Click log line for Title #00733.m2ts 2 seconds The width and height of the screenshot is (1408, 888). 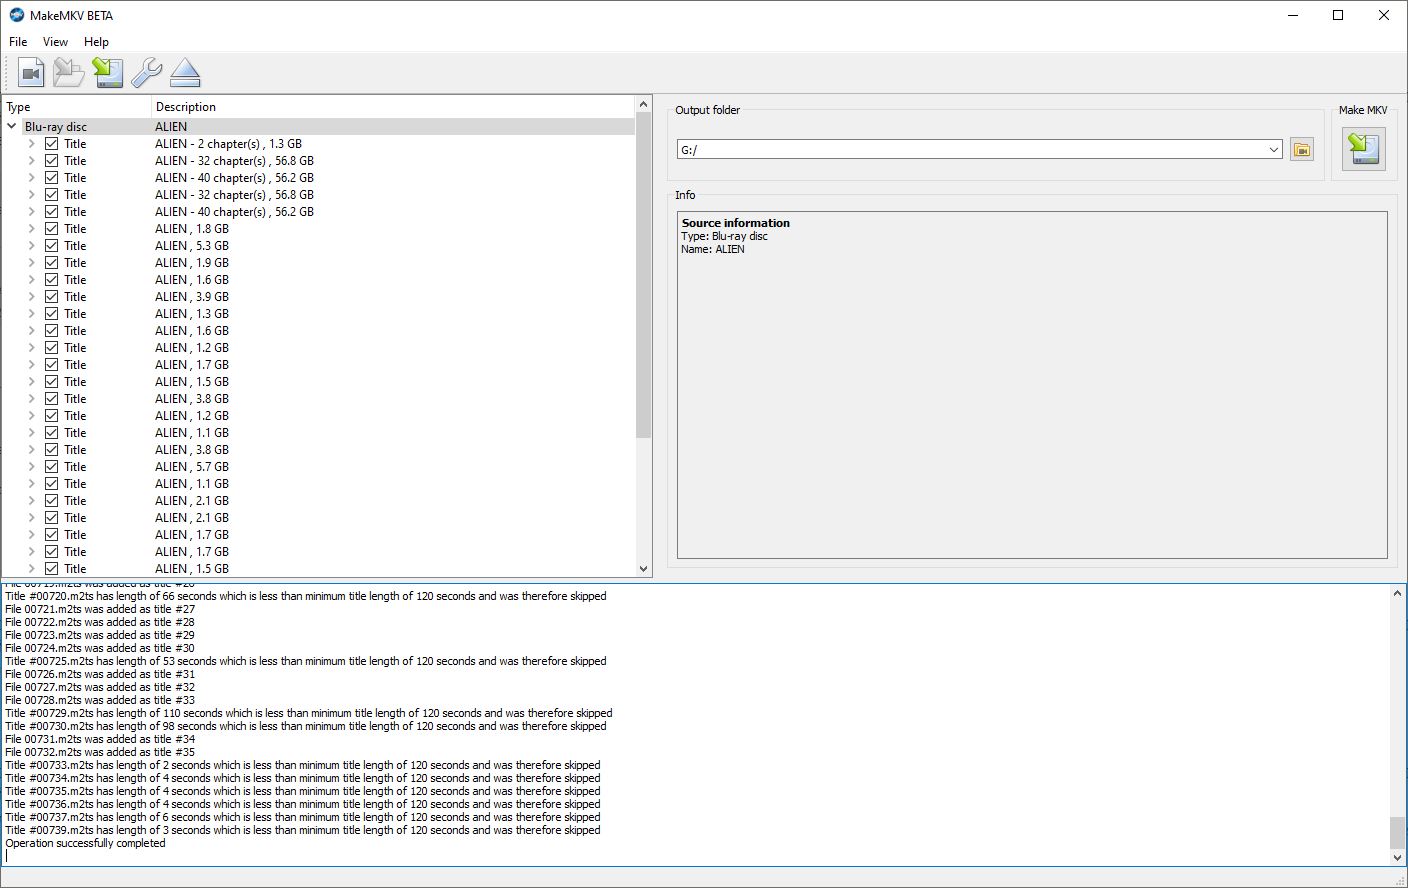point(303,766)
